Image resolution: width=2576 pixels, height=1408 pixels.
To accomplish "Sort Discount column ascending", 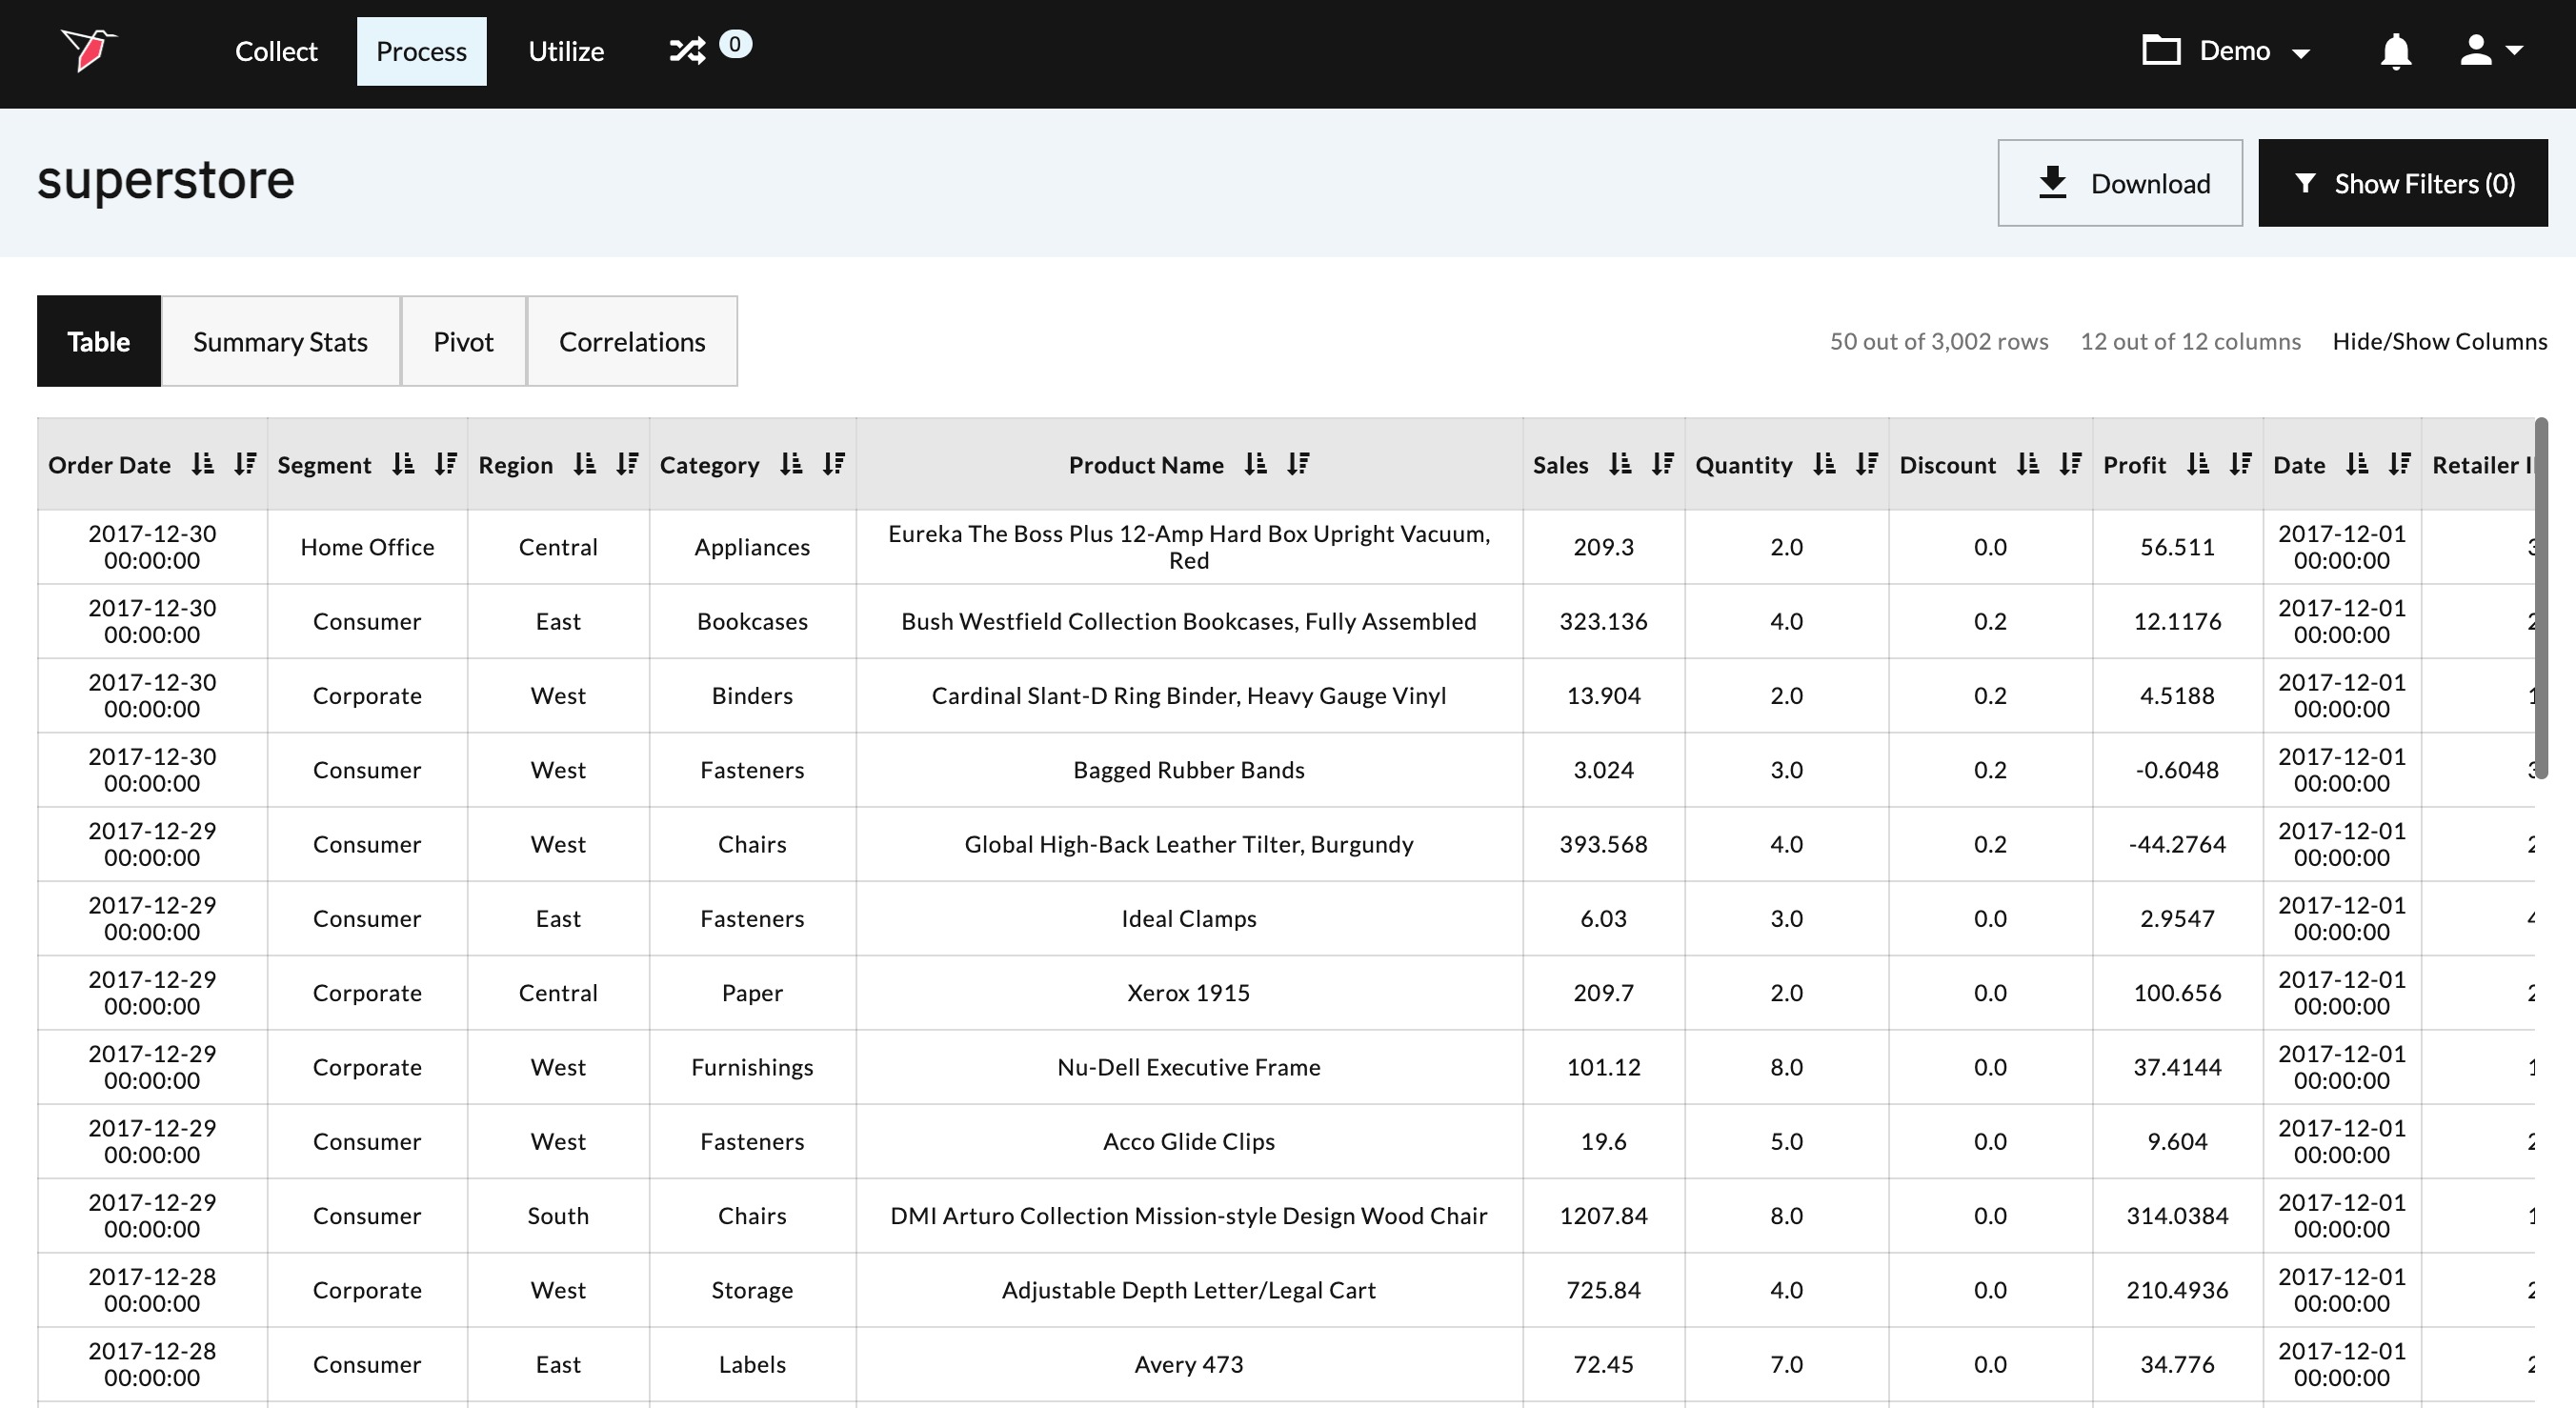I will tap(2027, 464).
